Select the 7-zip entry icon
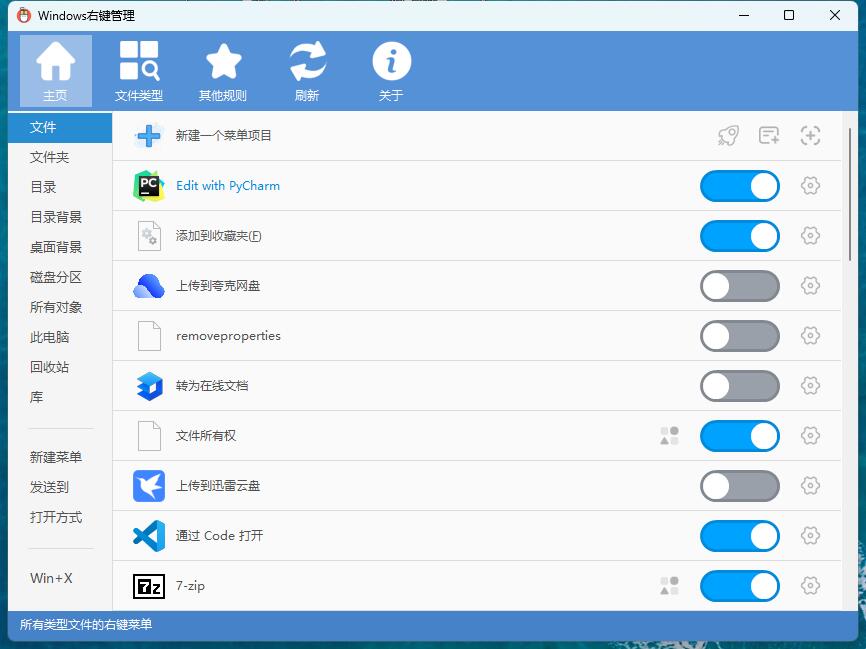Viewport: 866px width, 649px height. pos(148,586)
